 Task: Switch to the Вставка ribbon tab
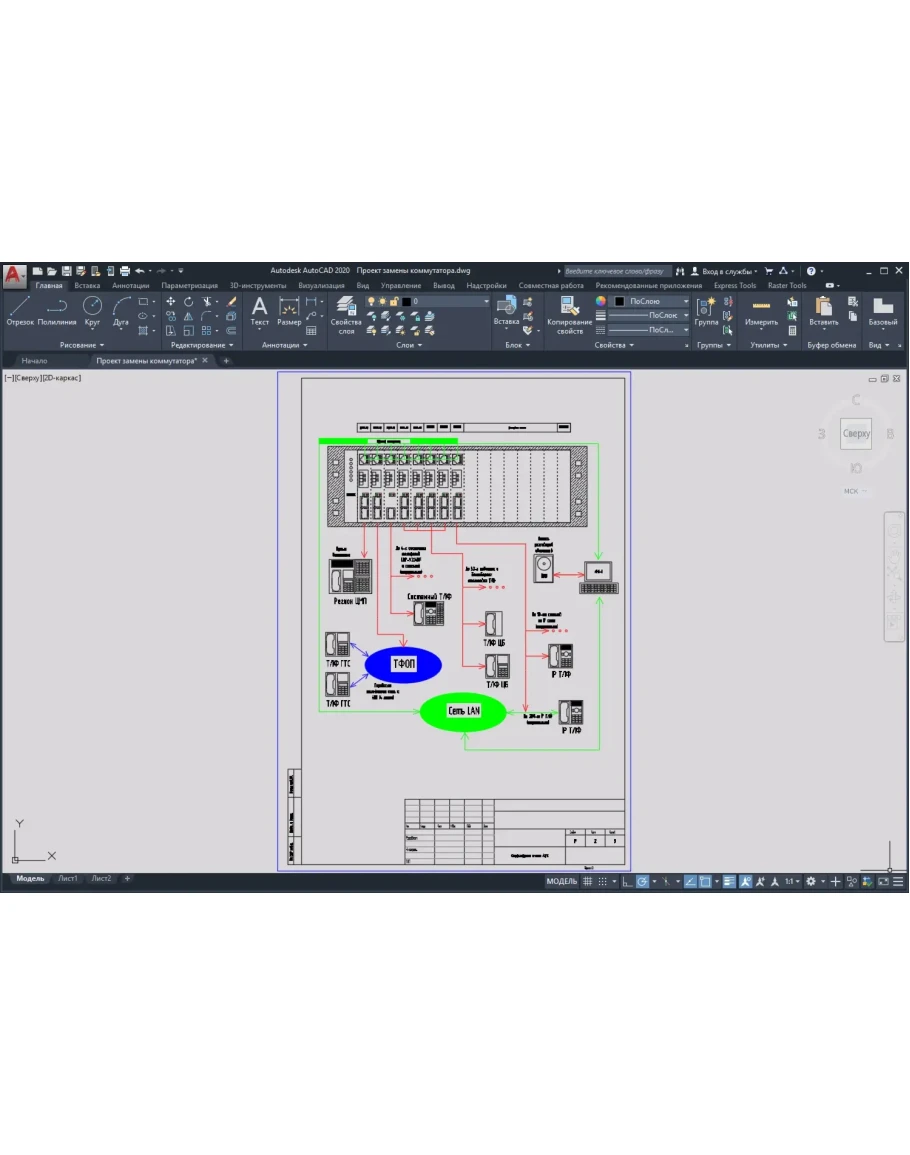click(x=87, y=285)
